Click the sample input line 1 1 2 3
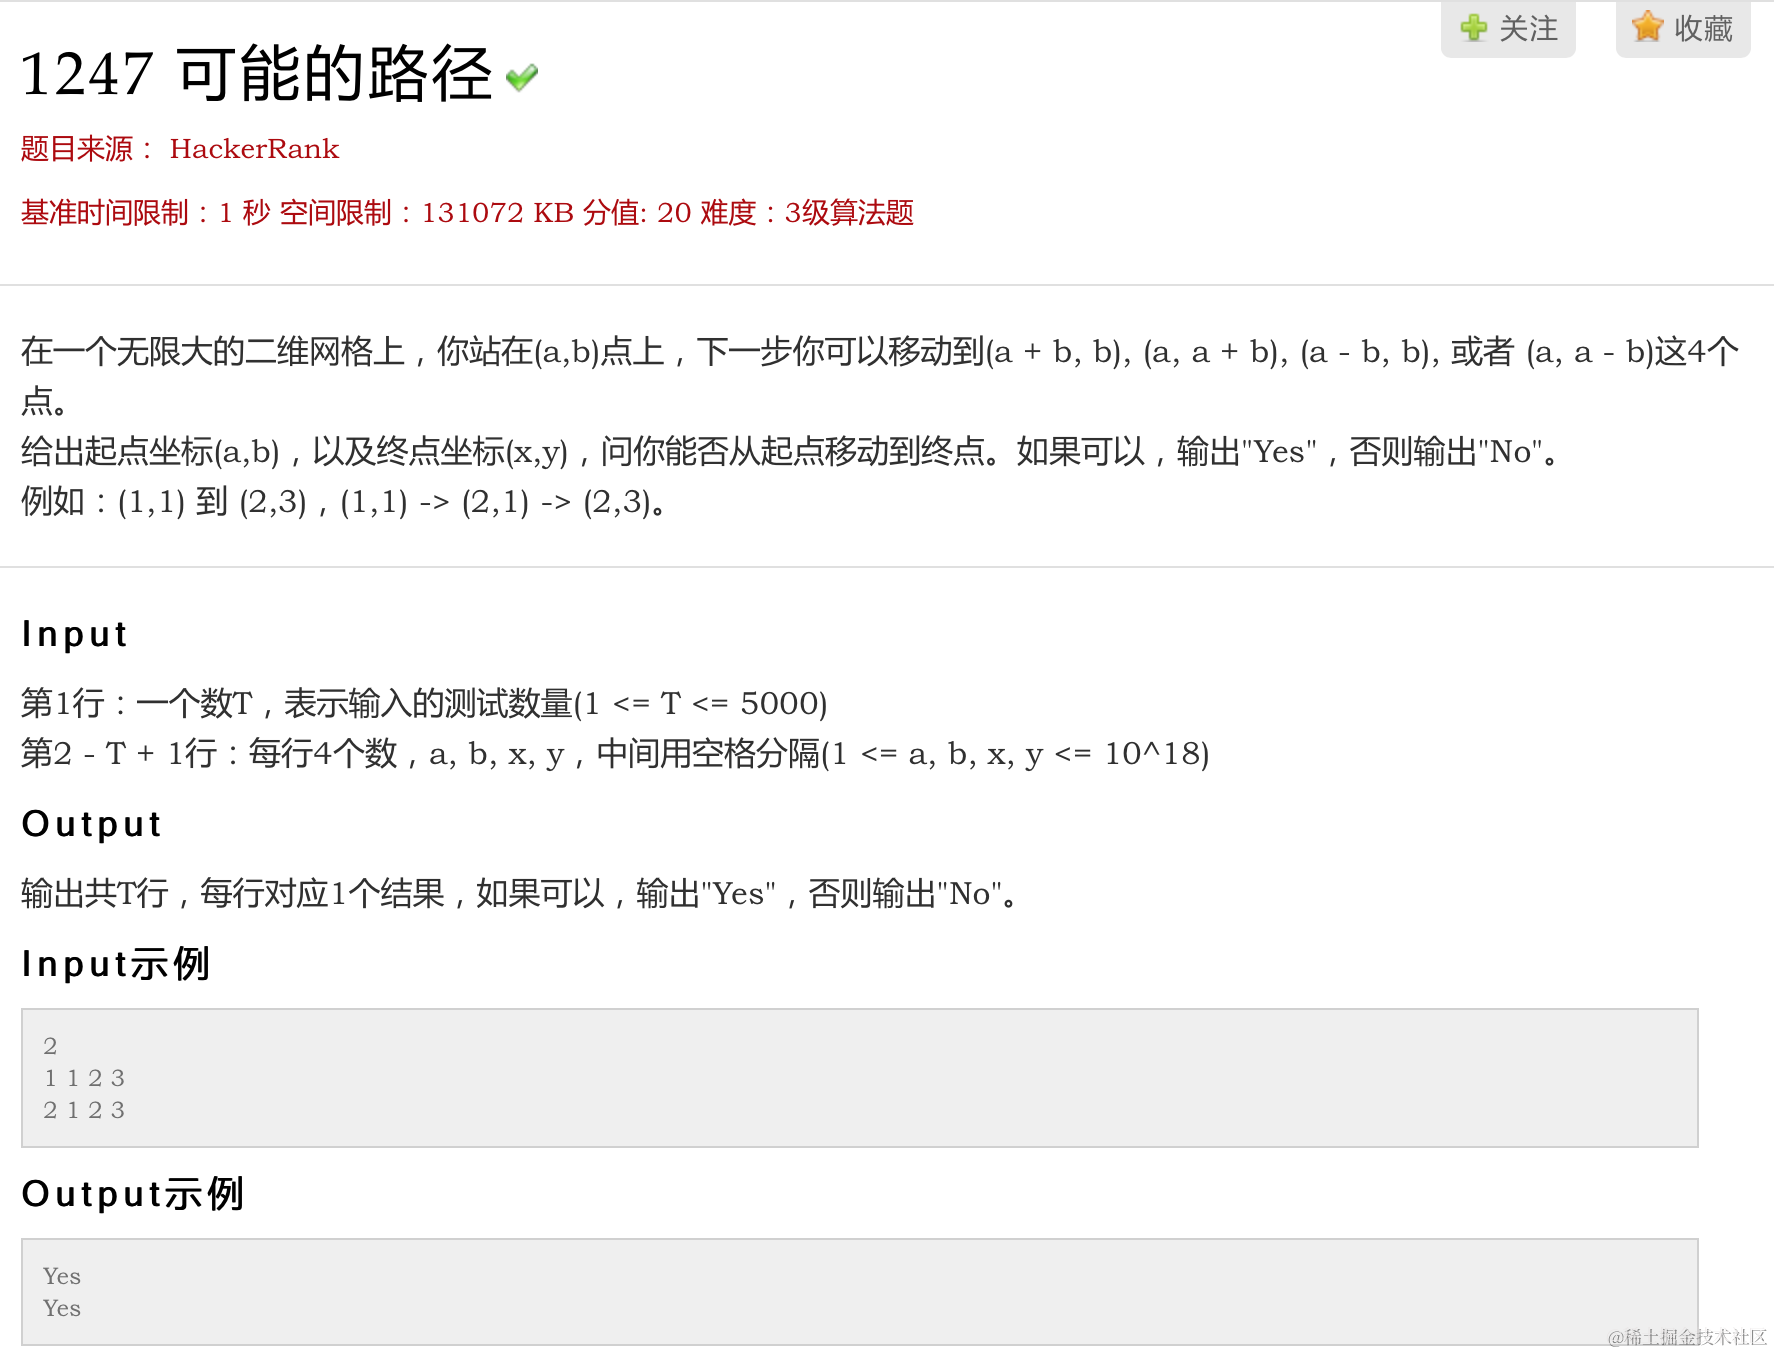This screenshot has height=1354, width=1774. (x=84, y=1078)
